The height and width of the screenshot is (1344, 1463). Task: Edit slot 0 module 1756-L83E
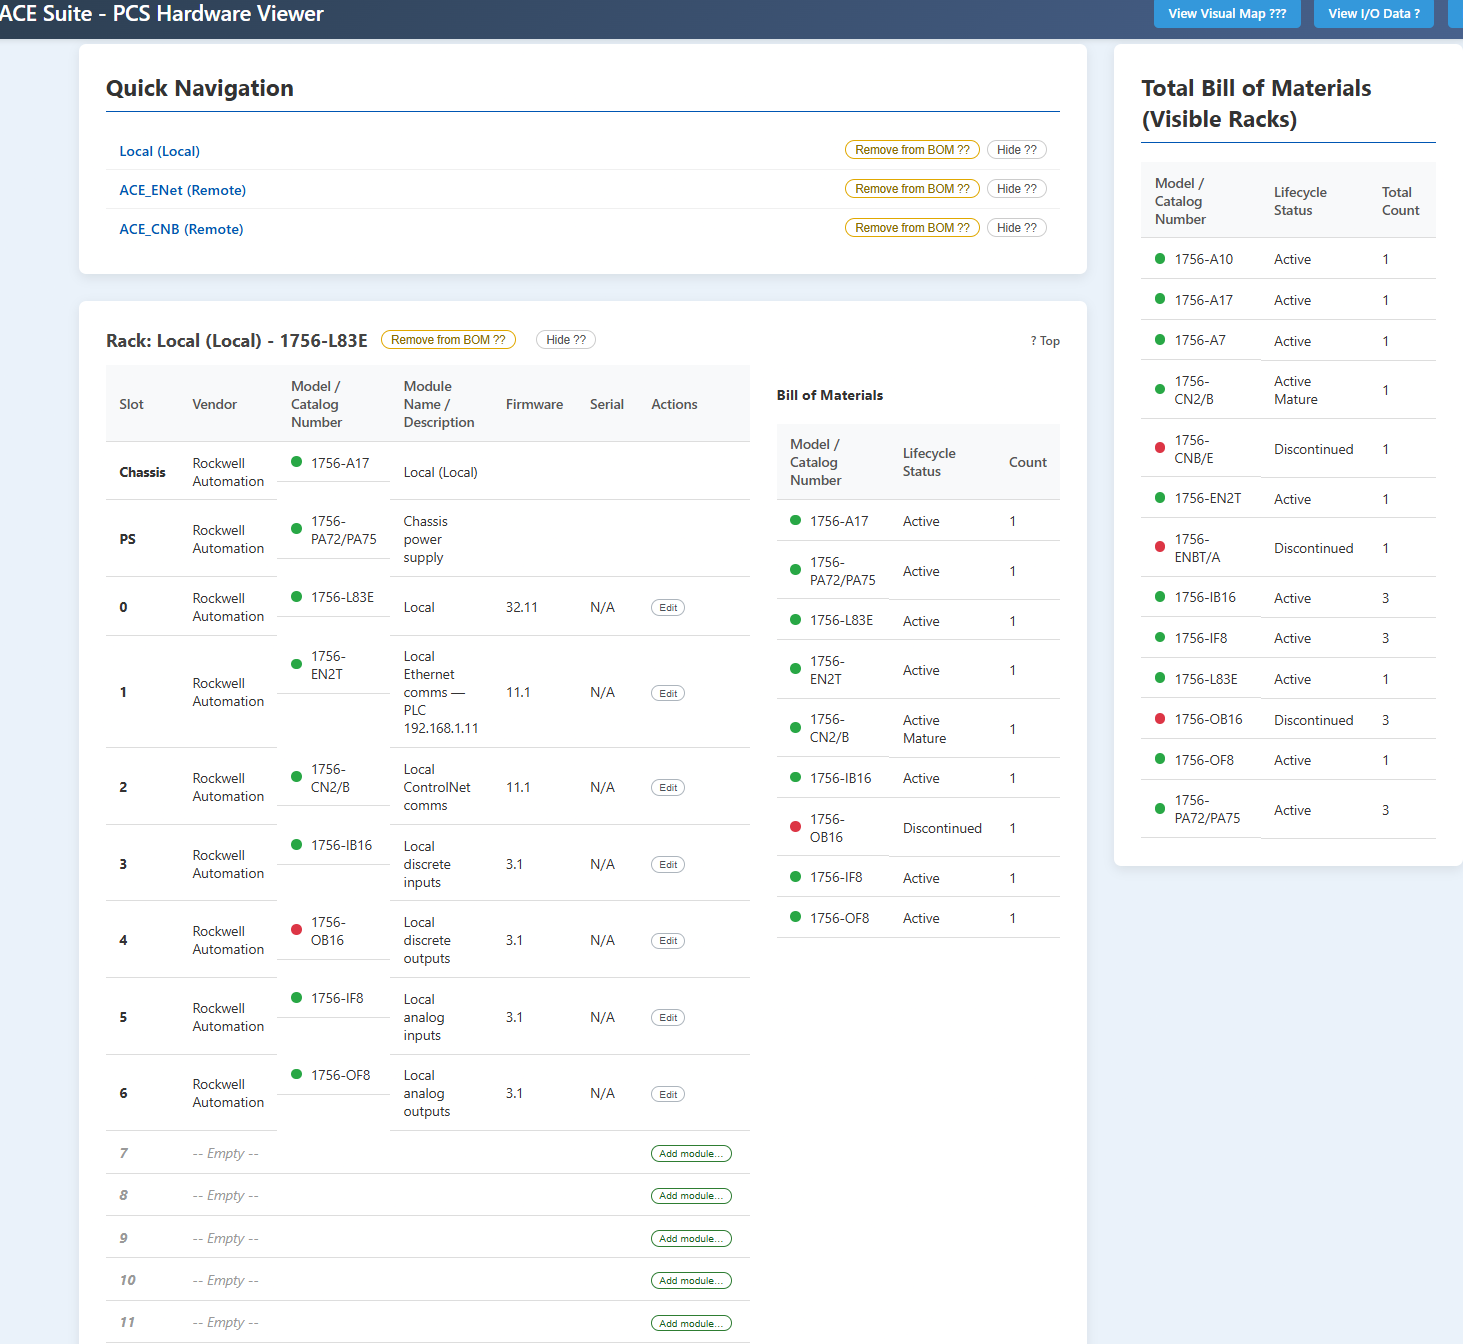tap(668, 608)
